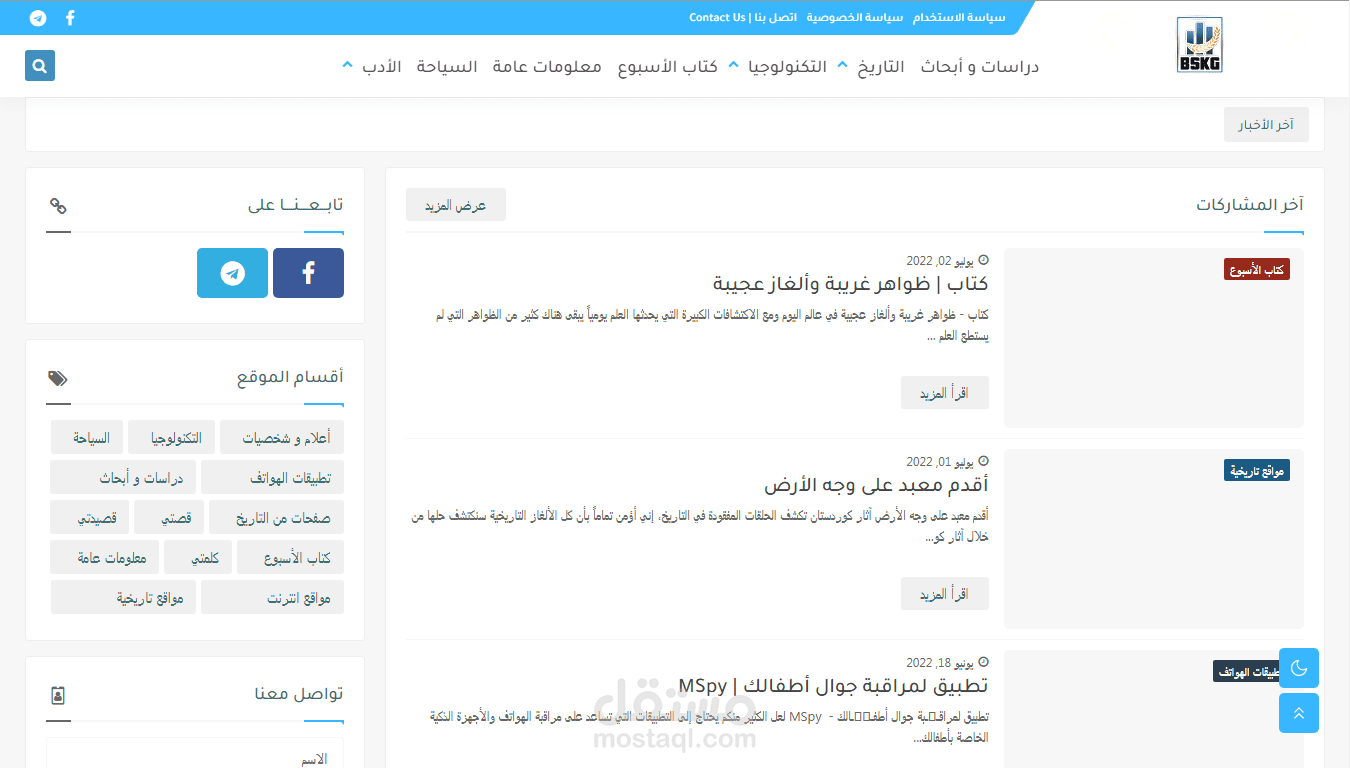
Task: Open the search magnifier button
Action: pos(40,66)
